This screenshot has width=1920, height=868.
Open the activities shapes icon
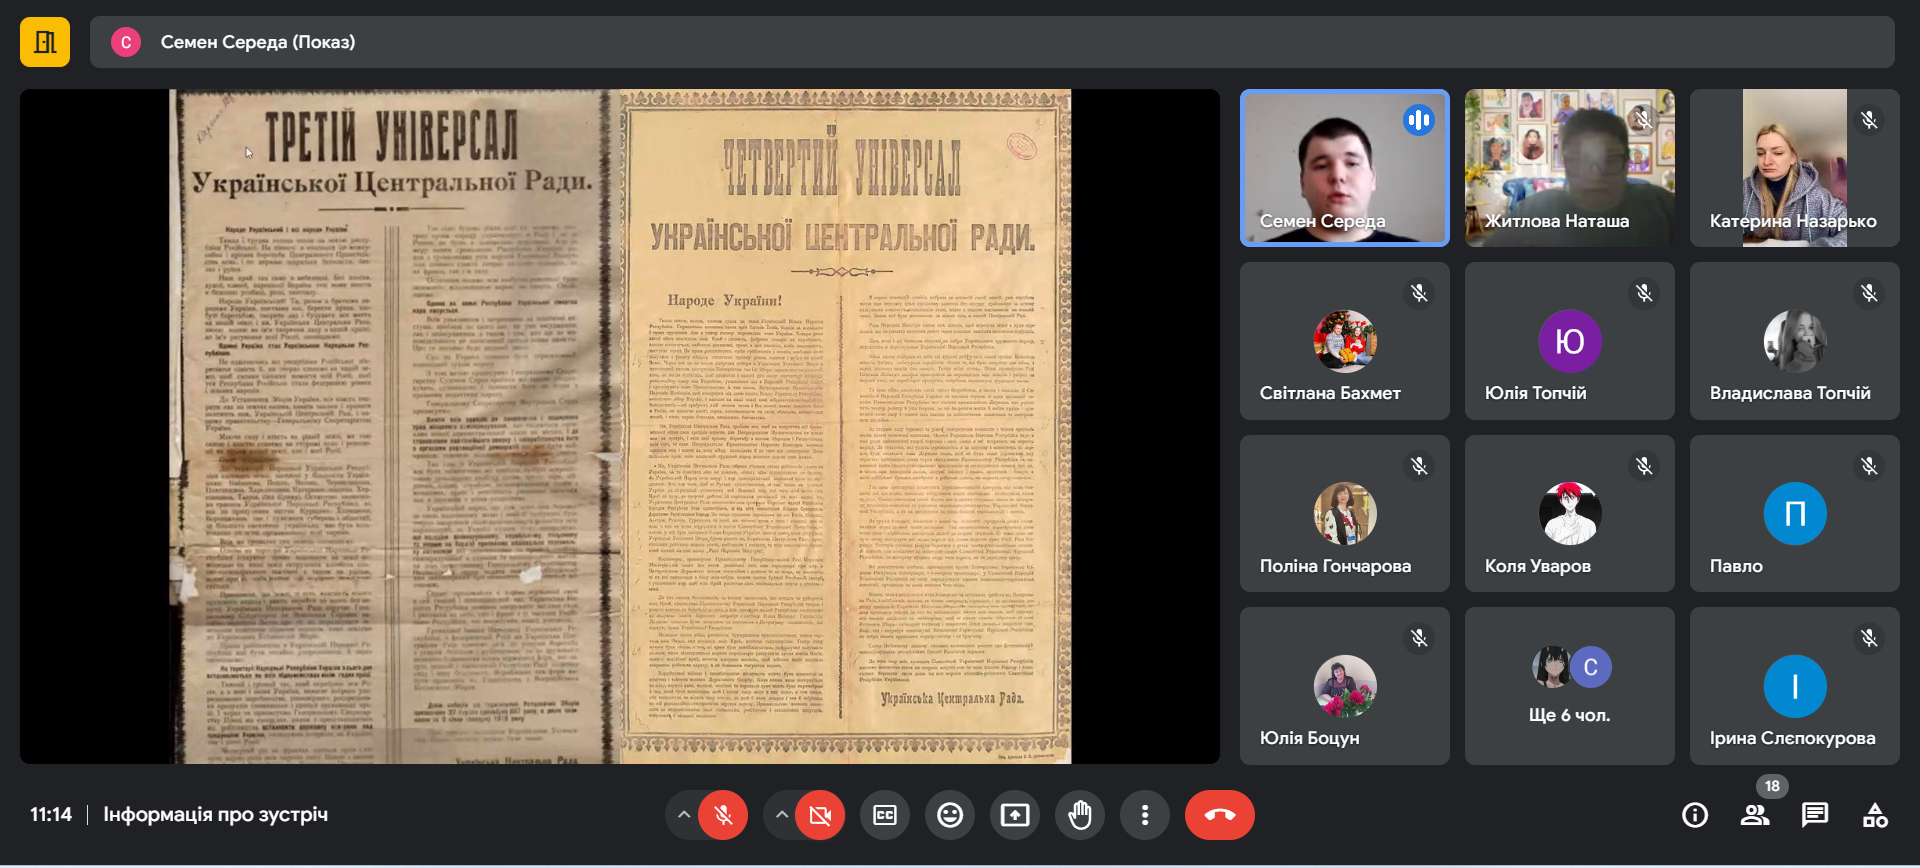1874,815
